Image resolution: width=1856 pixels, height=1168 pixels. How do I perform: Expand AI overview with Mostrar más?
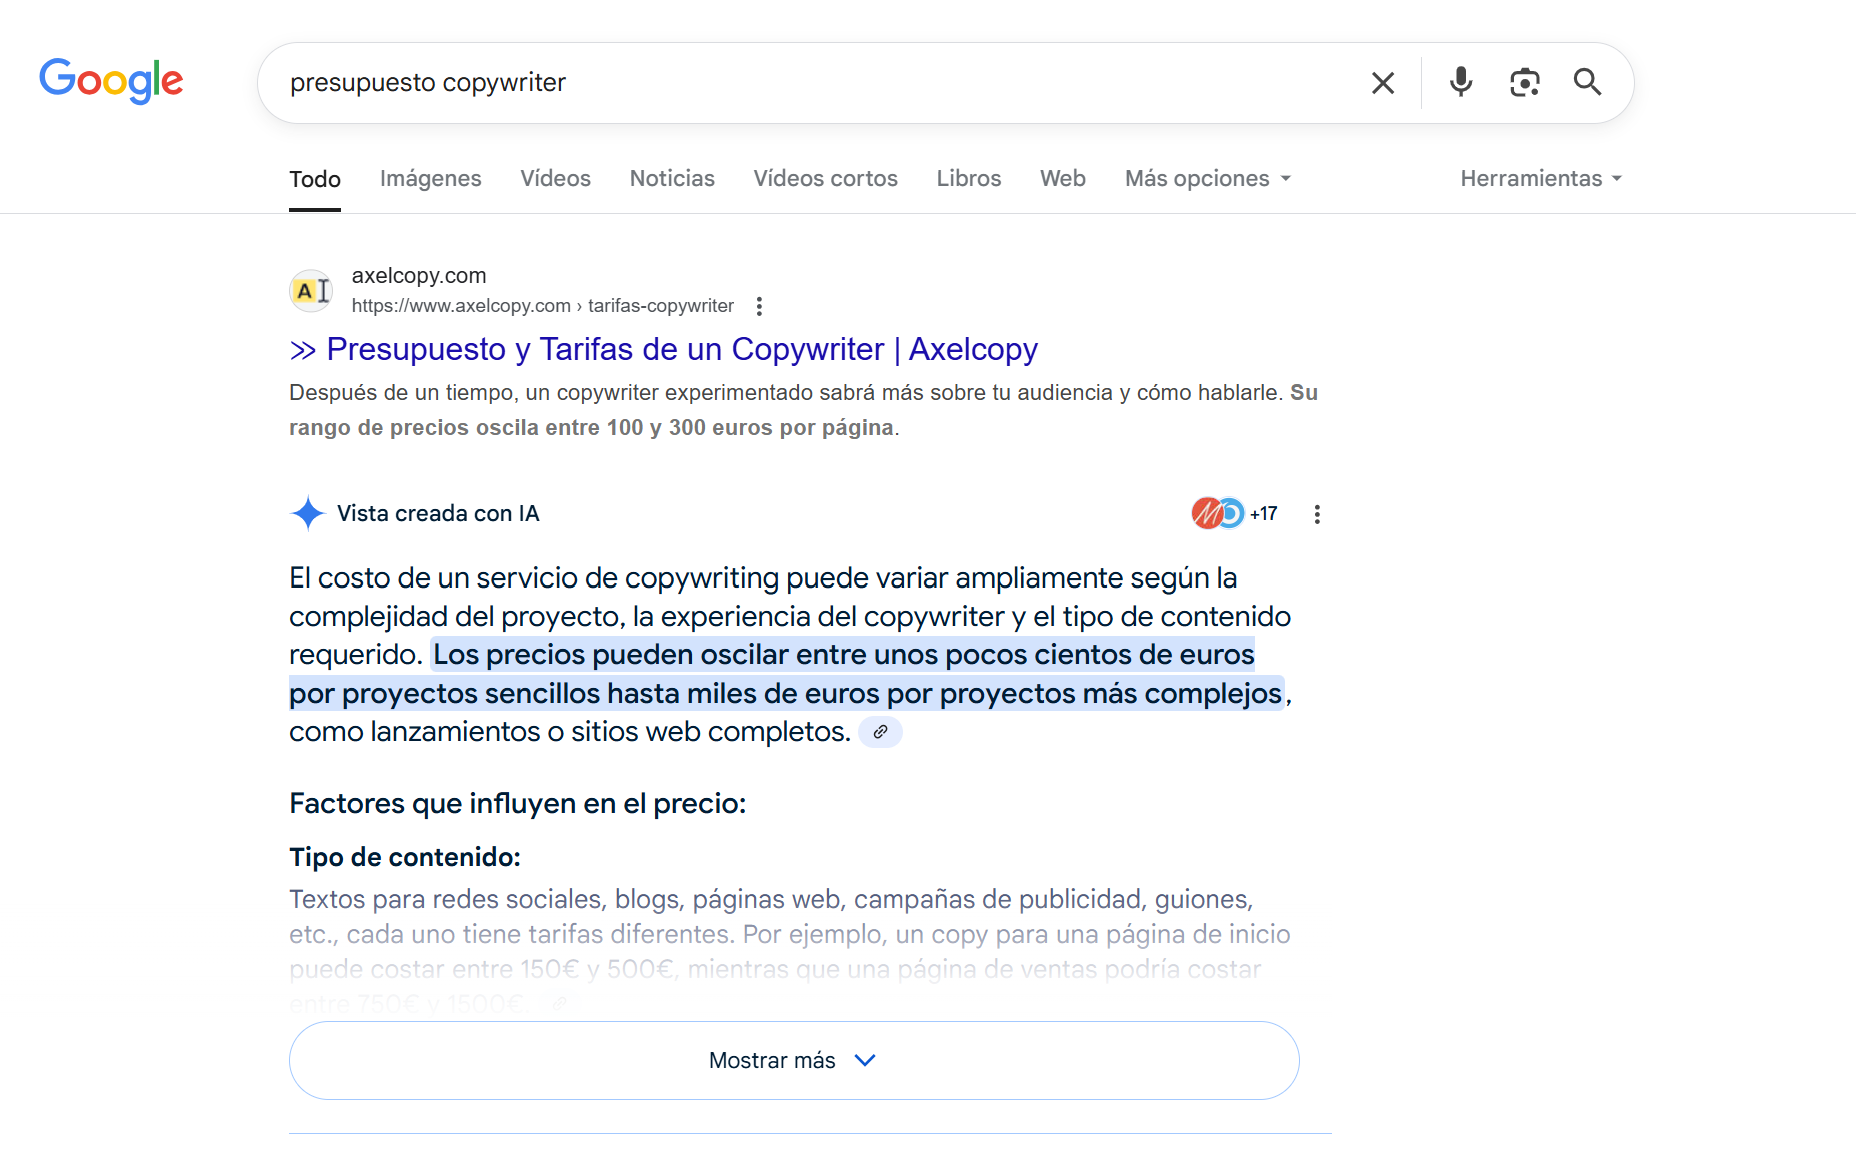point(793,1060)
